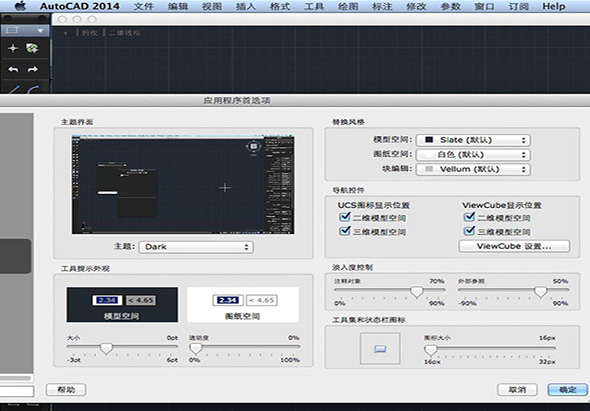Open the 绘图 menu
The height and width of the screenshot is (411, 590).
348,6
